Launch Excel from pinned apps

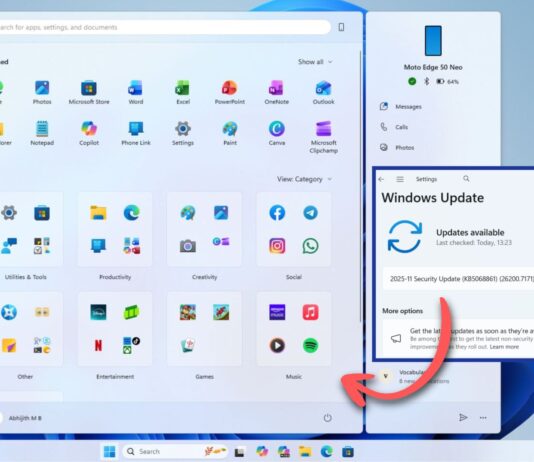pyautogui.click(x=183, y=92)
